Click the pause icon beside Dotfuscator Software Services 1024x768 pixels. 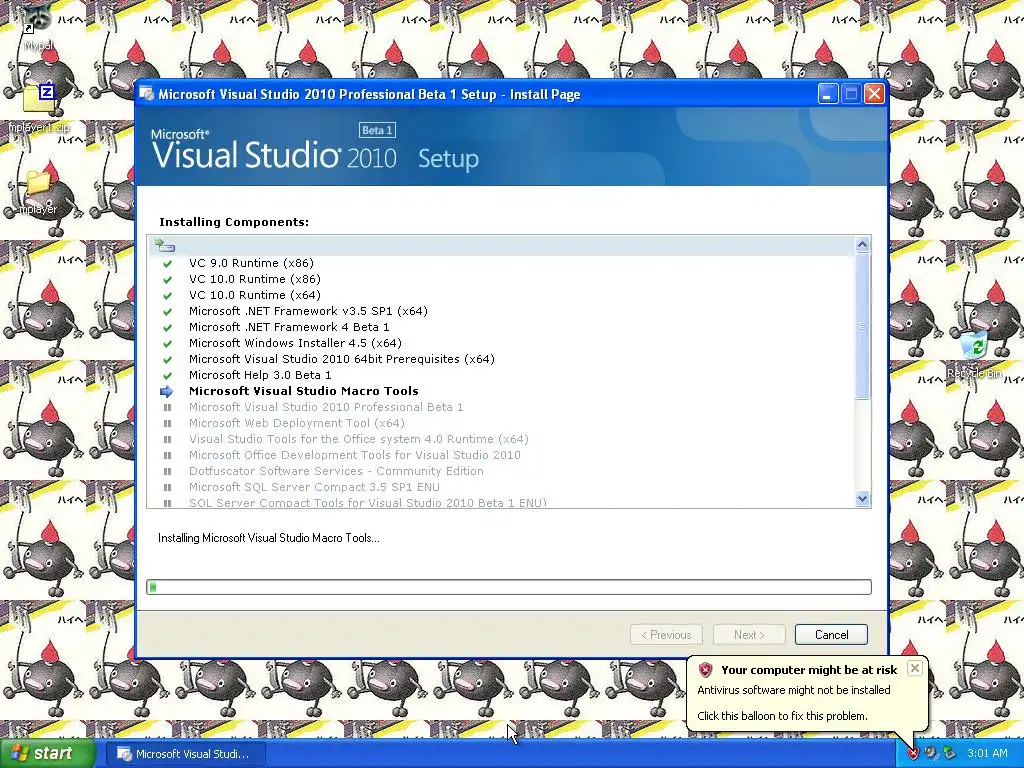click(x=167, y=472)
